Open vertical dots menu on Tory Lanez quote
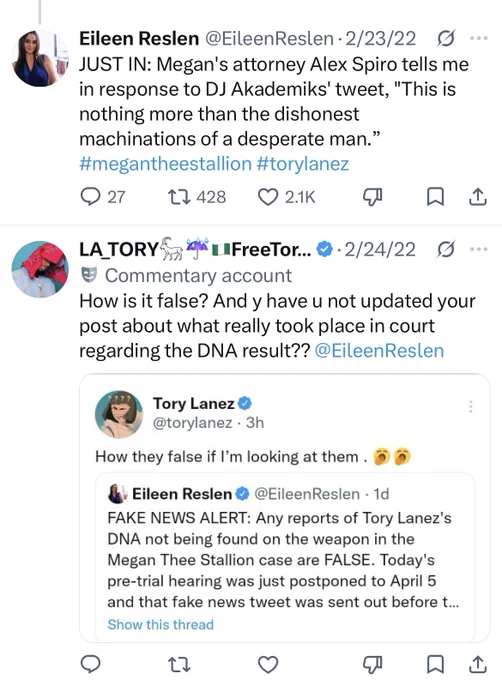Screen dimensions: 502x680 [x=471, y=406]
